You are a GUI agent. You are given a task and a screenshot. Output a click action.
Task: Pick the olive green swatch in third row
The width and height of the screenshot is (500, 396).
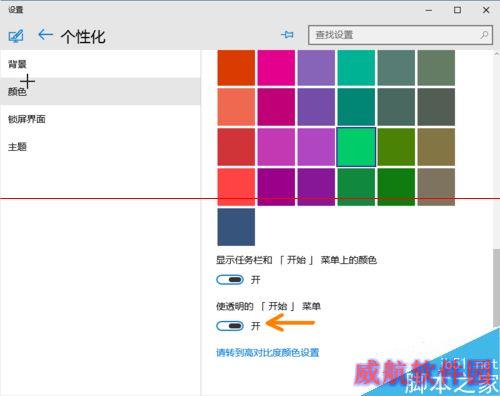[x=396, y=147]
